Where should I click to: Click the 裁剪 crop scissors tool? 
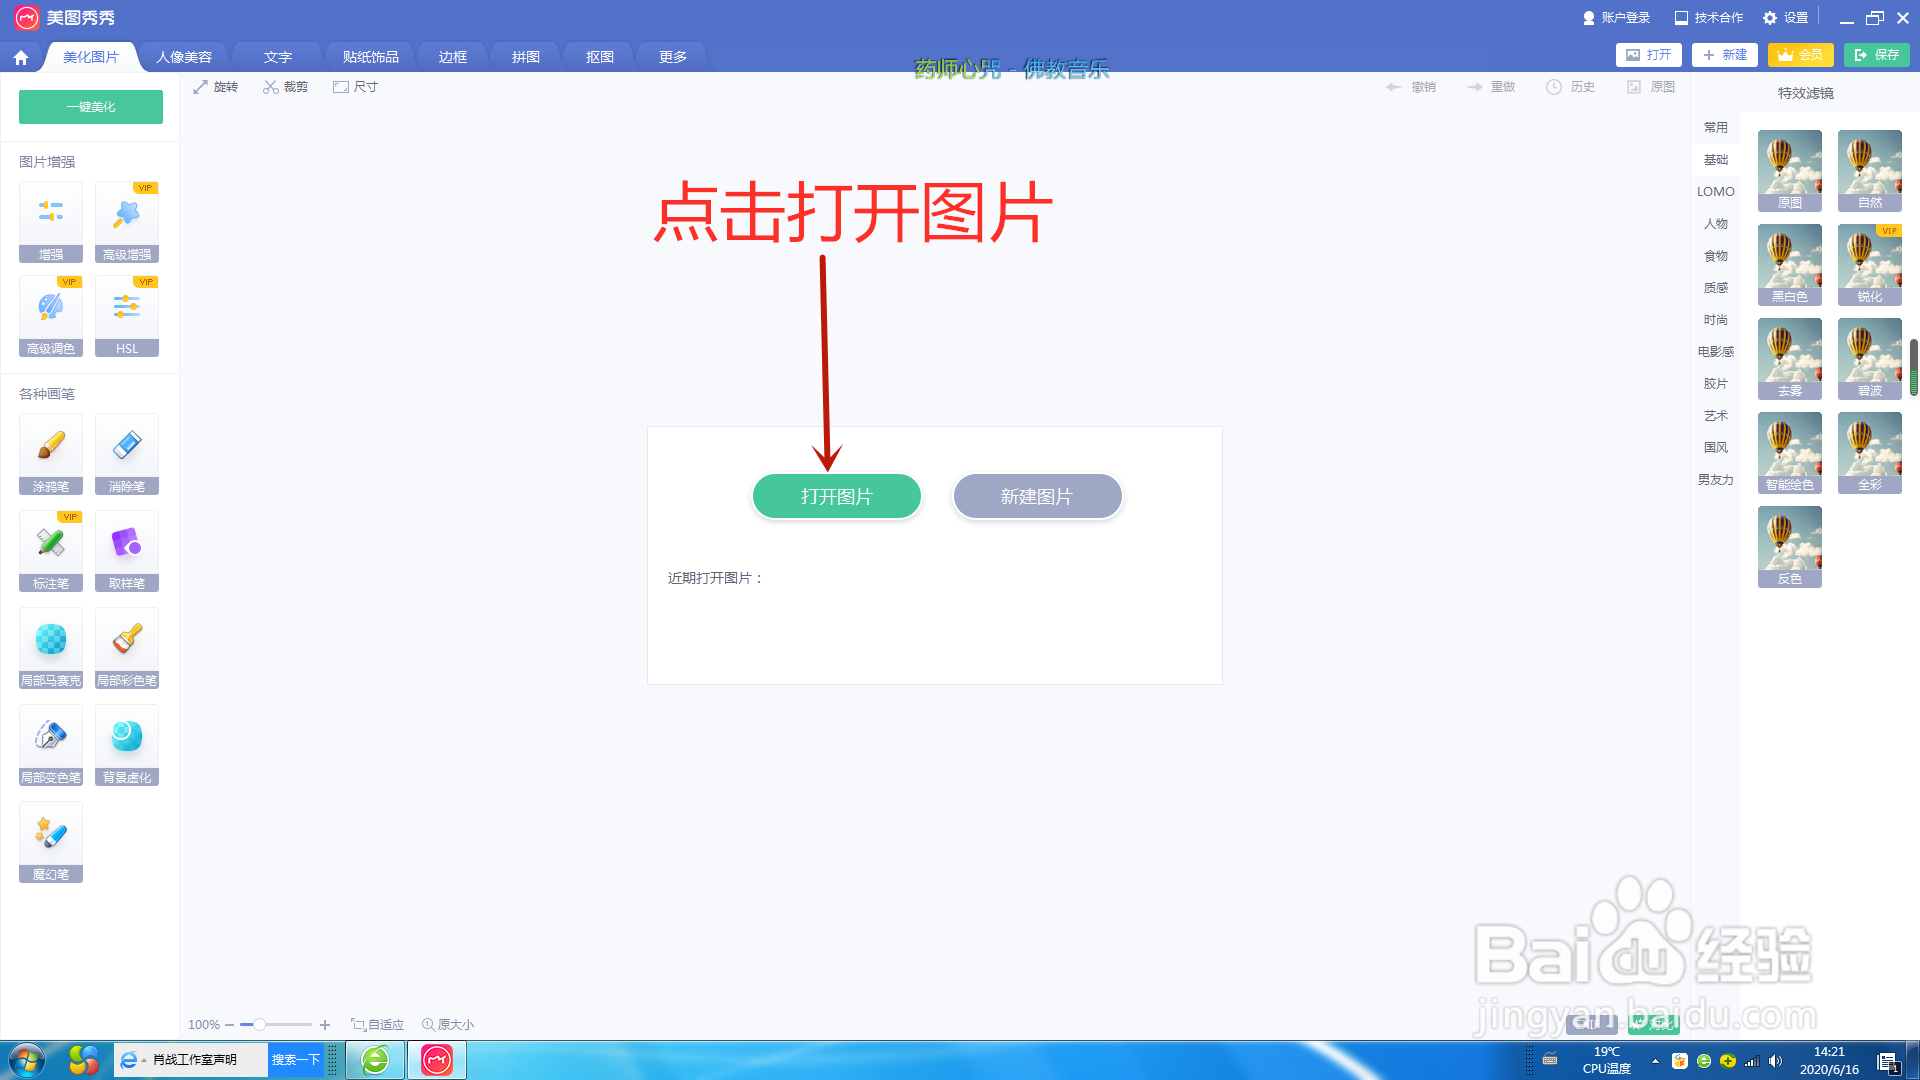[x=285, y=87]
